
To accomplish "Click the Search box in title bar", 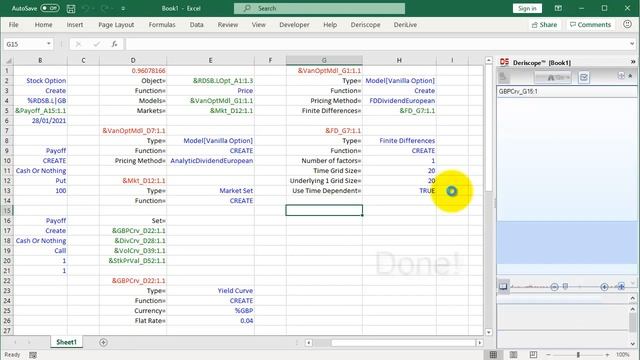I will coord(319,8).
